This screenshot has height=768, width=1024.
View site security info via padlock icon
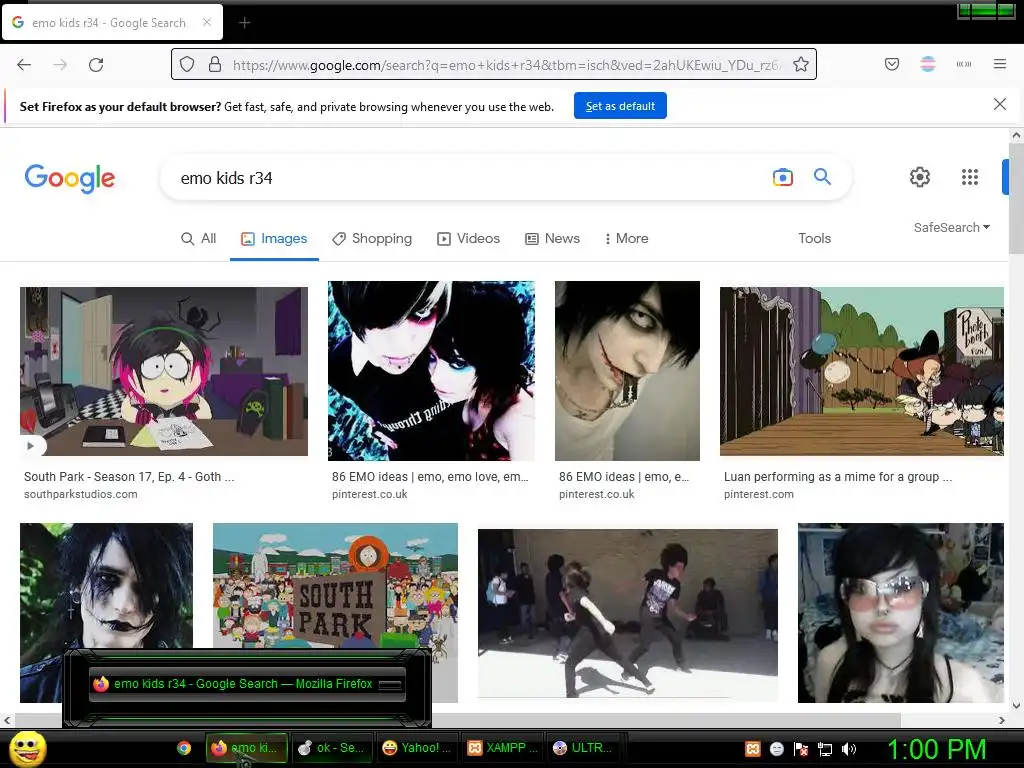[215, 64]
